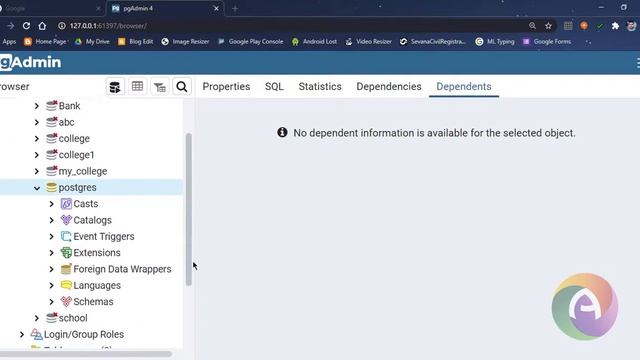Expand the my_college database node
Viewport: 640px width, 360px height.
[x=37, y=171]
